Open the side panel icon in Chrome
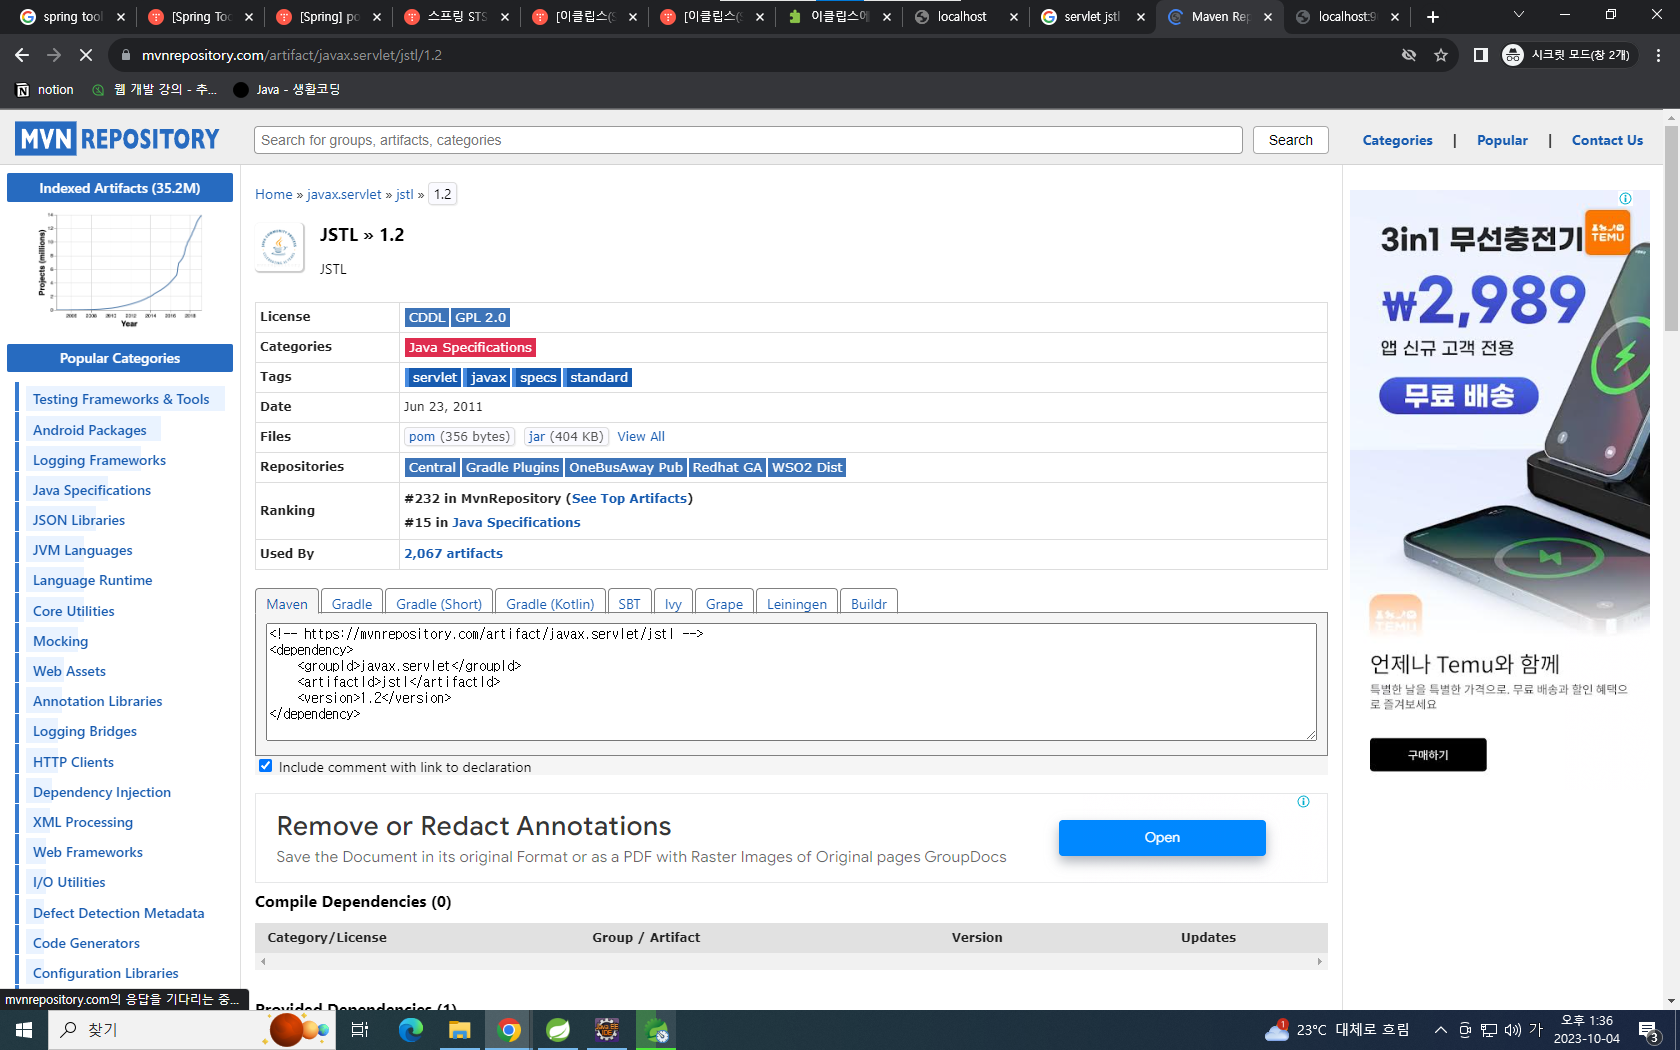This screenshot has height=1050, width=1680. pos(1481,55)
